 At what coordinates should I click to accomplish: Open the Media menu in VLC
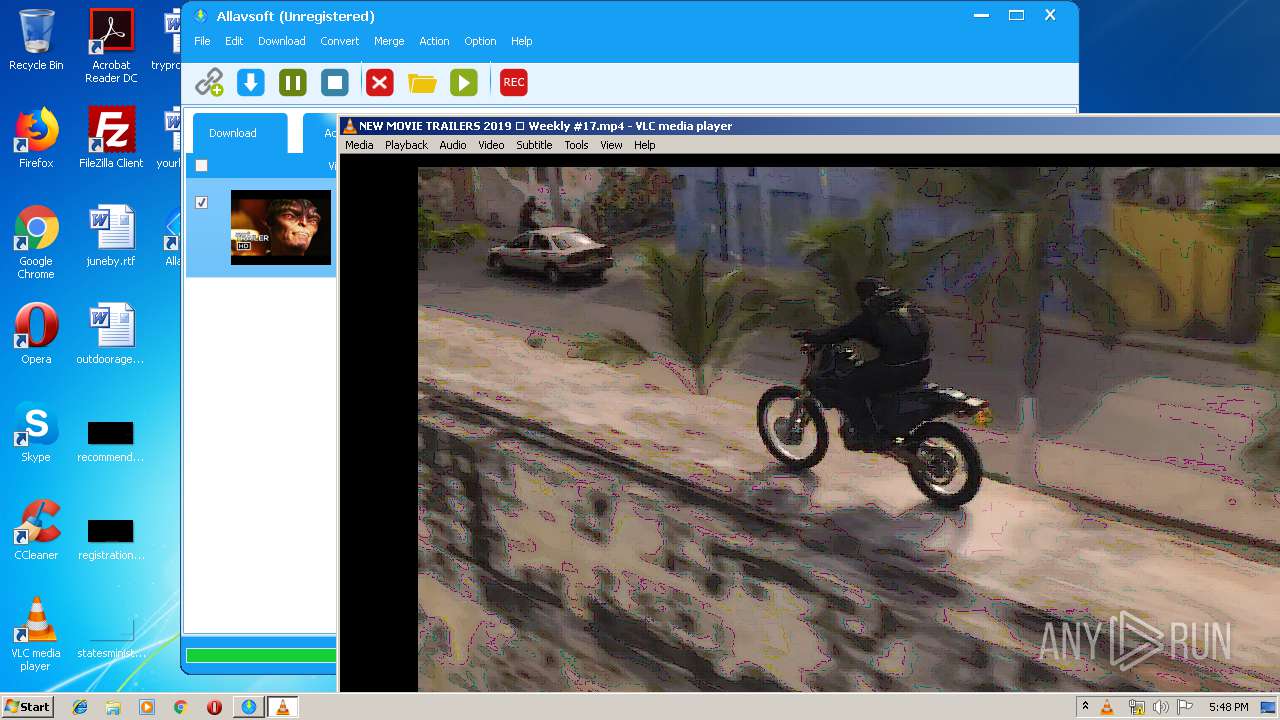[x=359, y=145]
